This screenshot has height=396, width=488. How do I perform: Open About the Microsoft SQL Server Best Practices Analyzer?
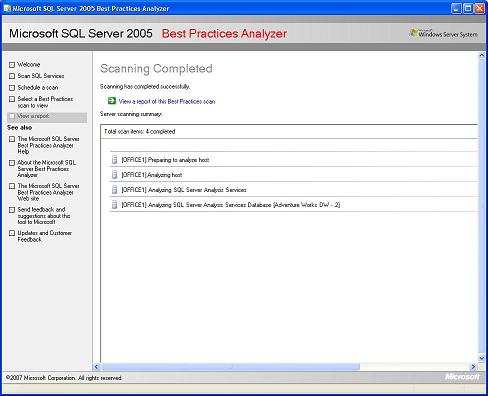pos(46,169)
